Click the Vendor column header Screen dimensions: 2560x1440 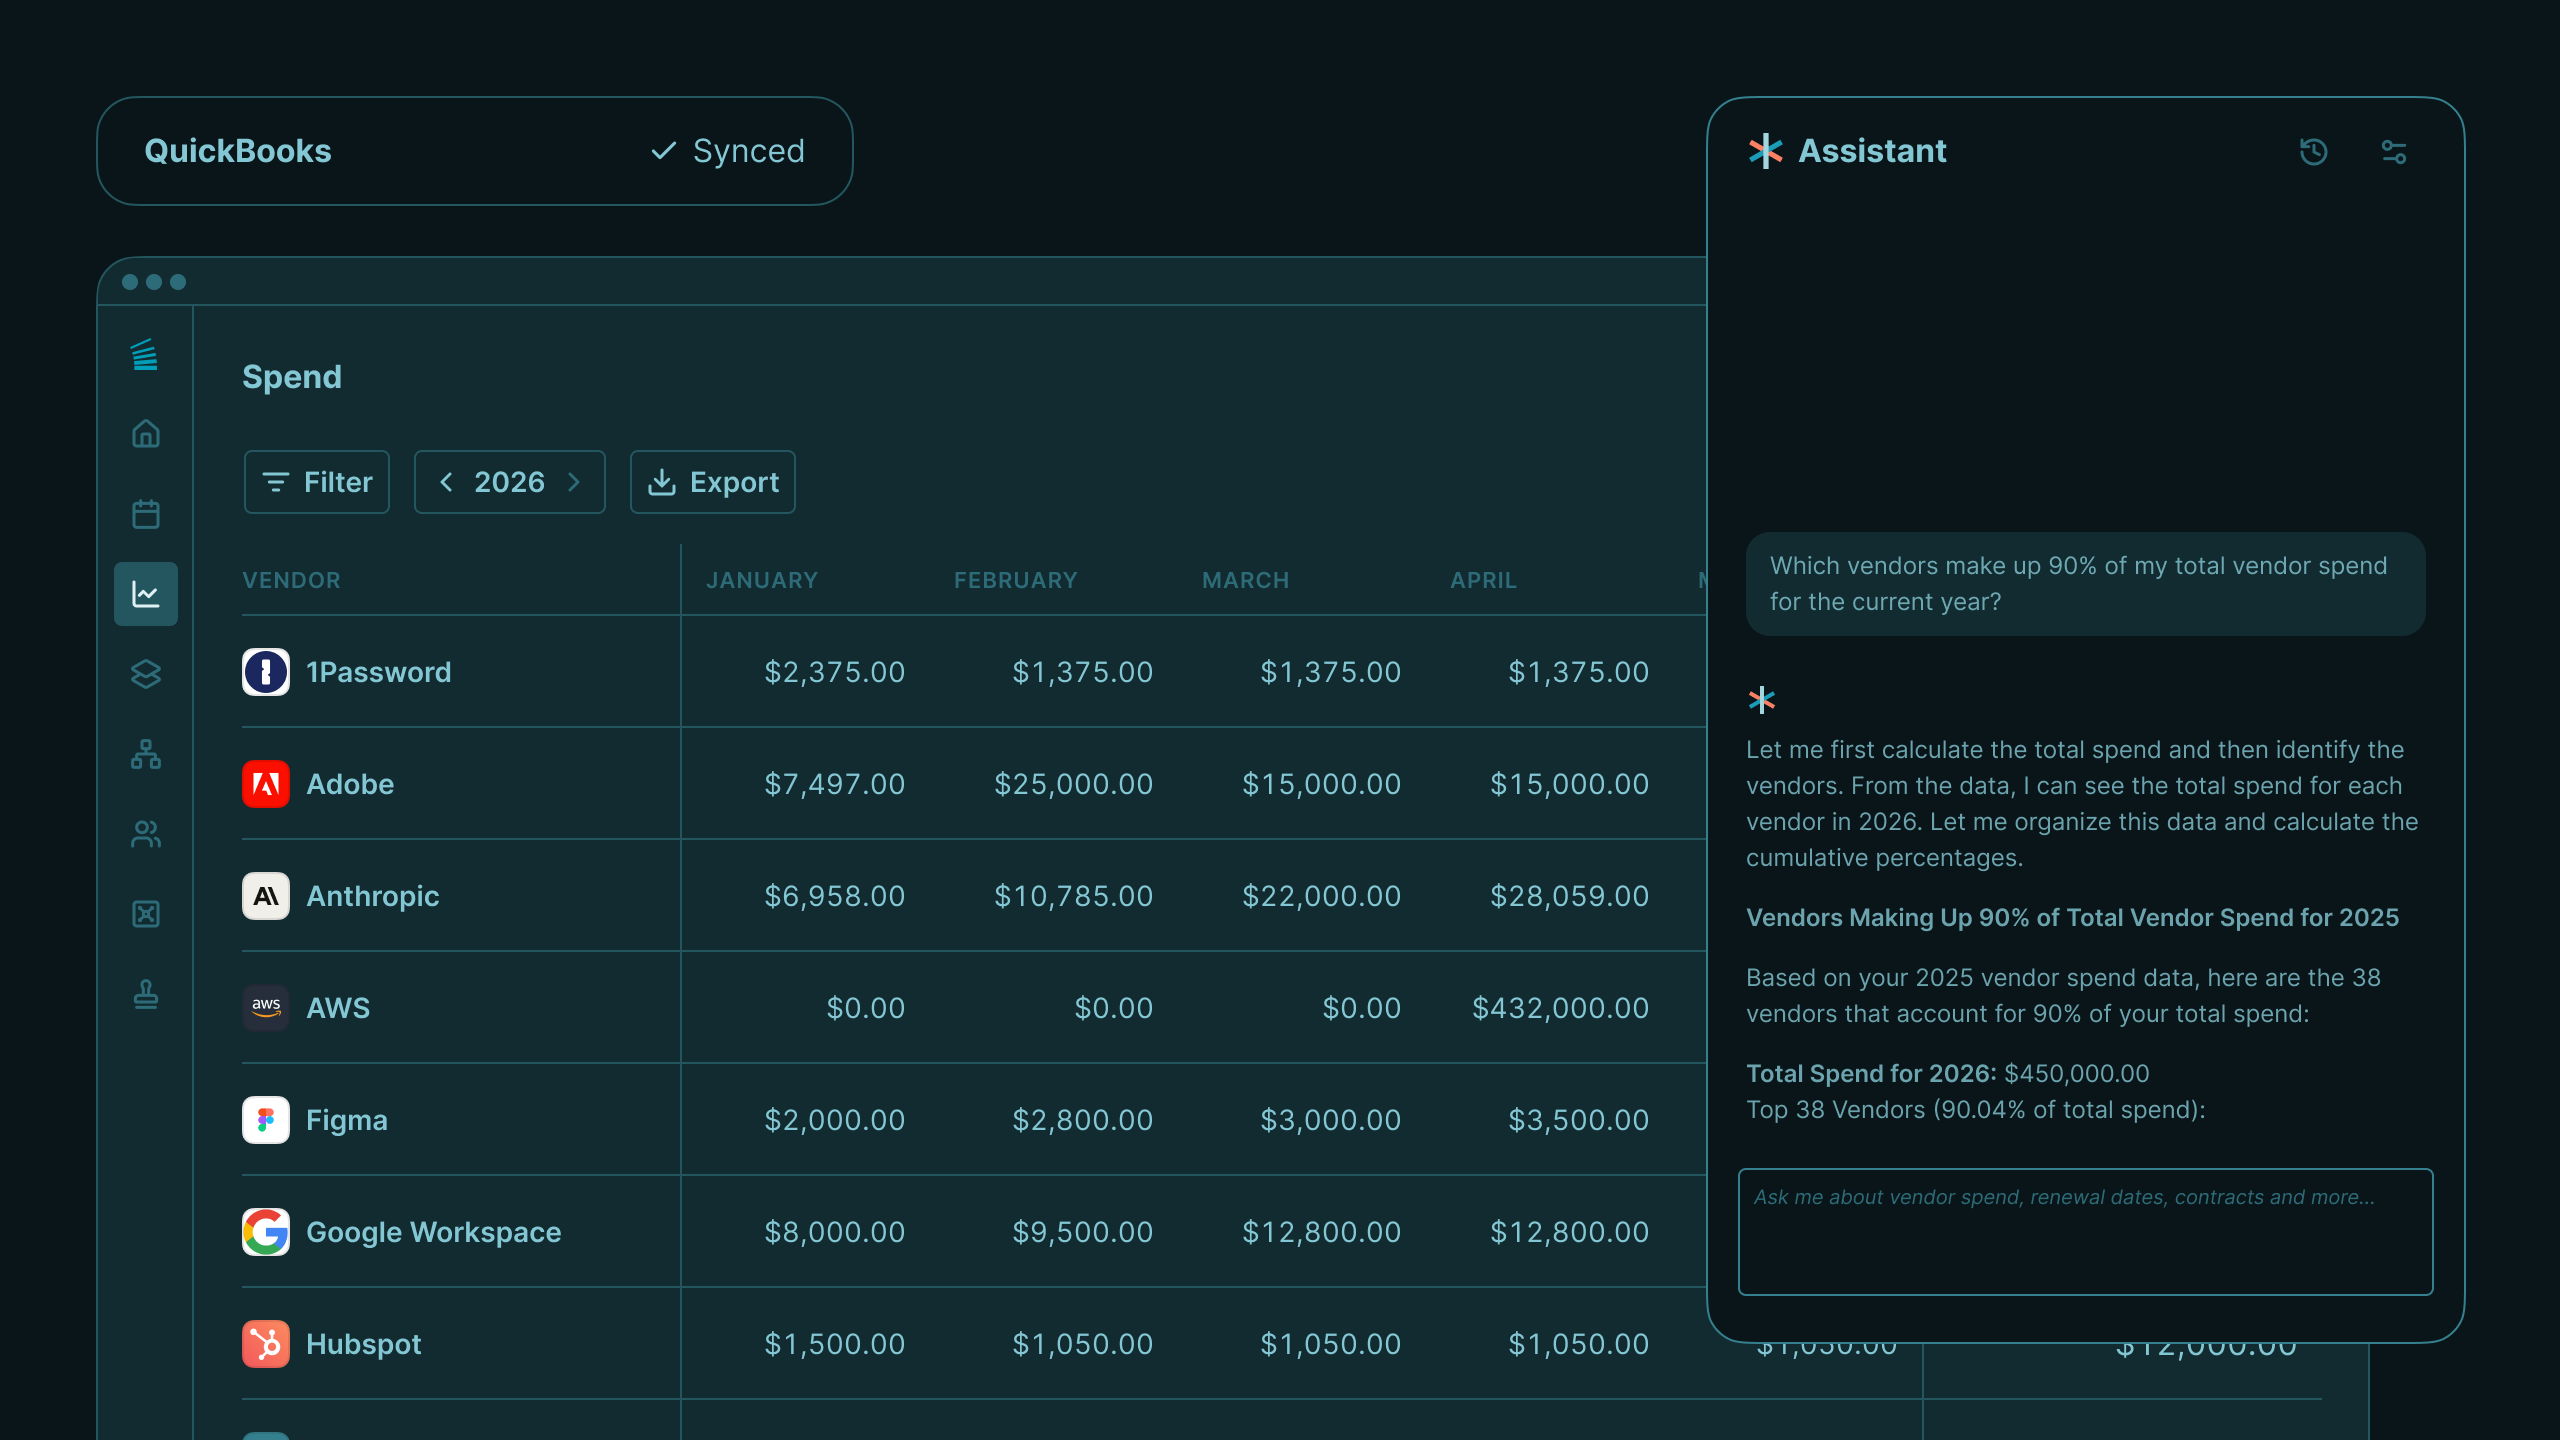(291, 580)
